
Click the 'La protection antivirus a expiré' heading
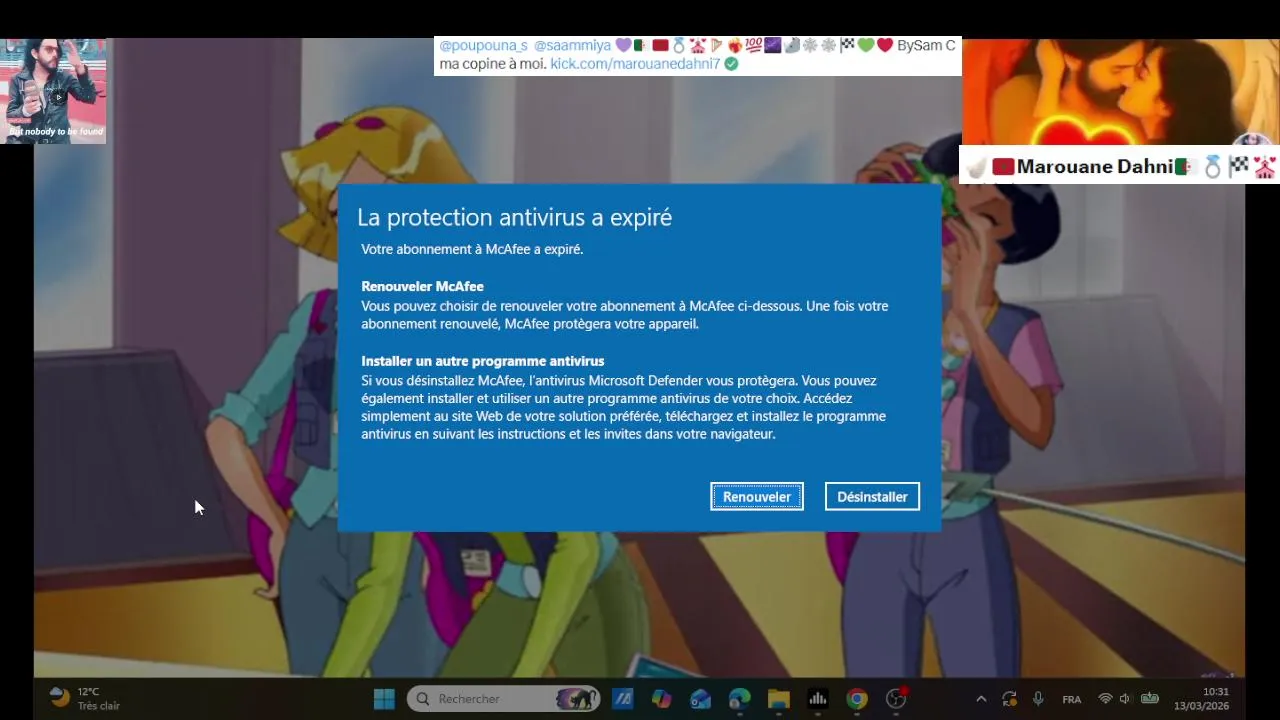[514, 217]
